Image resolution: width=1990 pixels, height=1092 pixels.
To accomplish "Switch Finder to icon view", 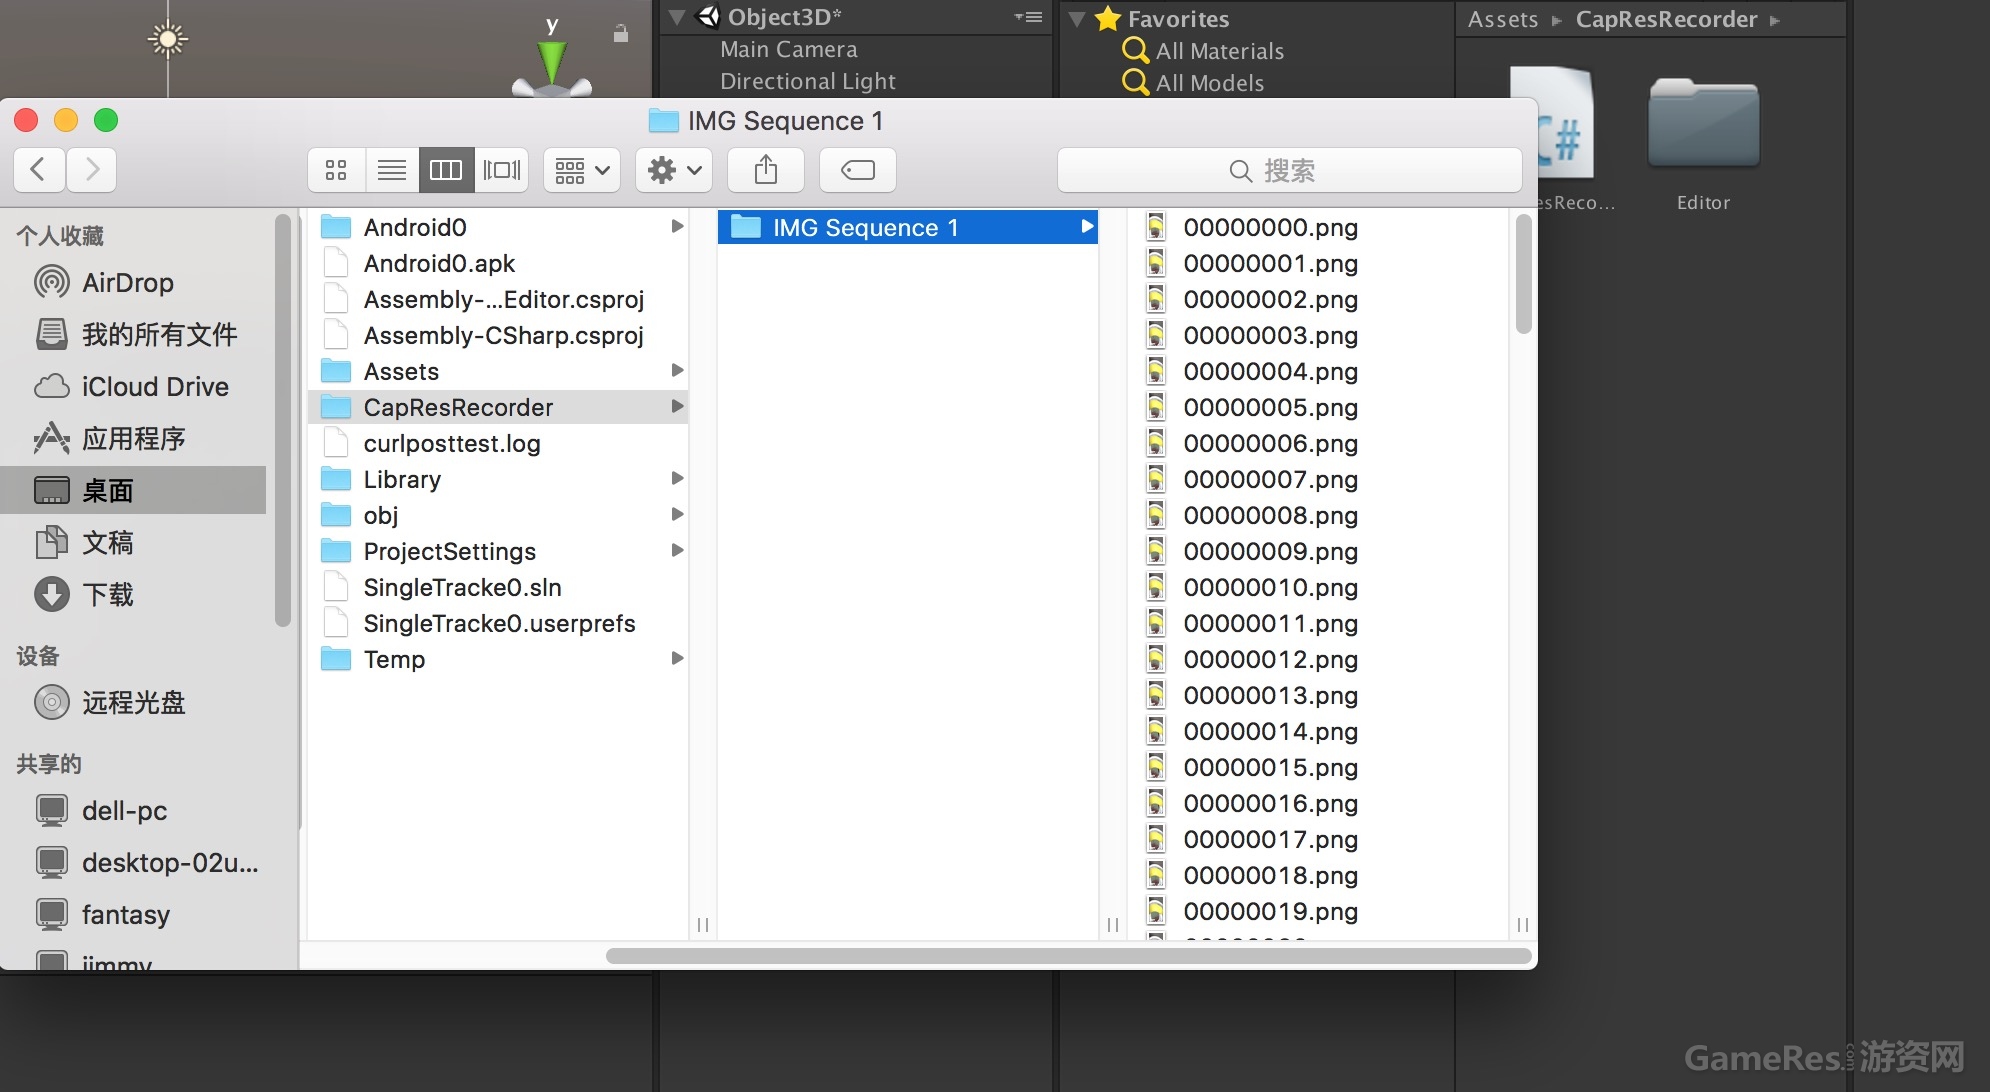I will pos(336,170).
